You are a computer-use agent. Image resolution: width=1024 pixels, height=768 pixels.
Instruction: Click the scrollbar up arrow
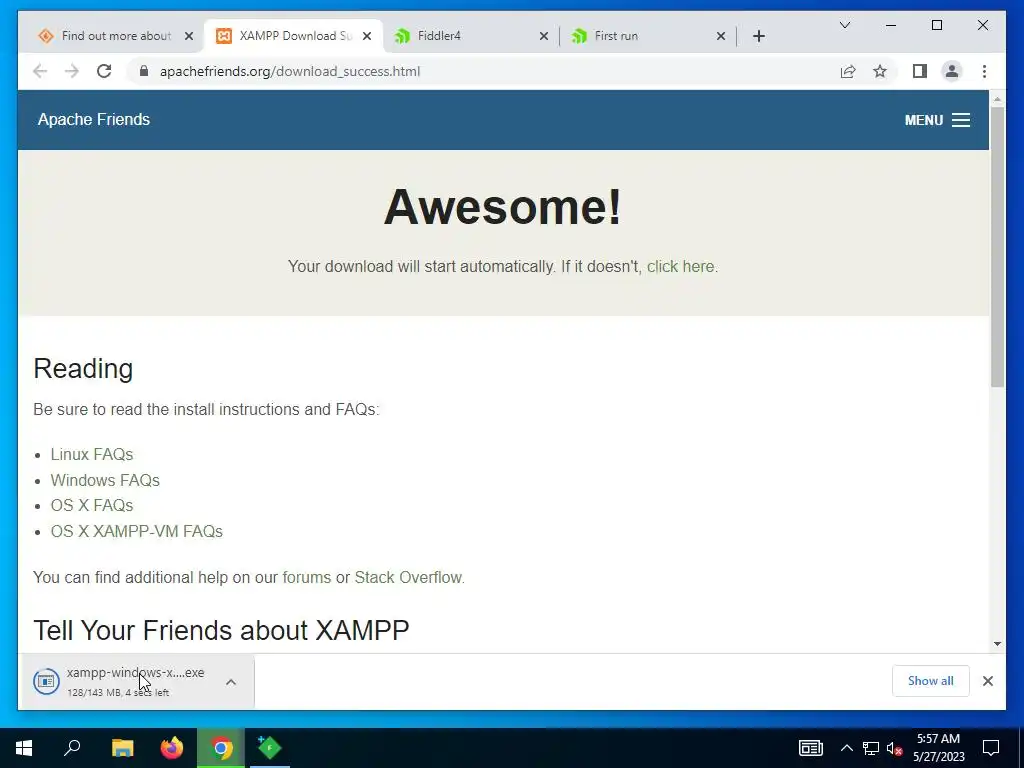997,99
